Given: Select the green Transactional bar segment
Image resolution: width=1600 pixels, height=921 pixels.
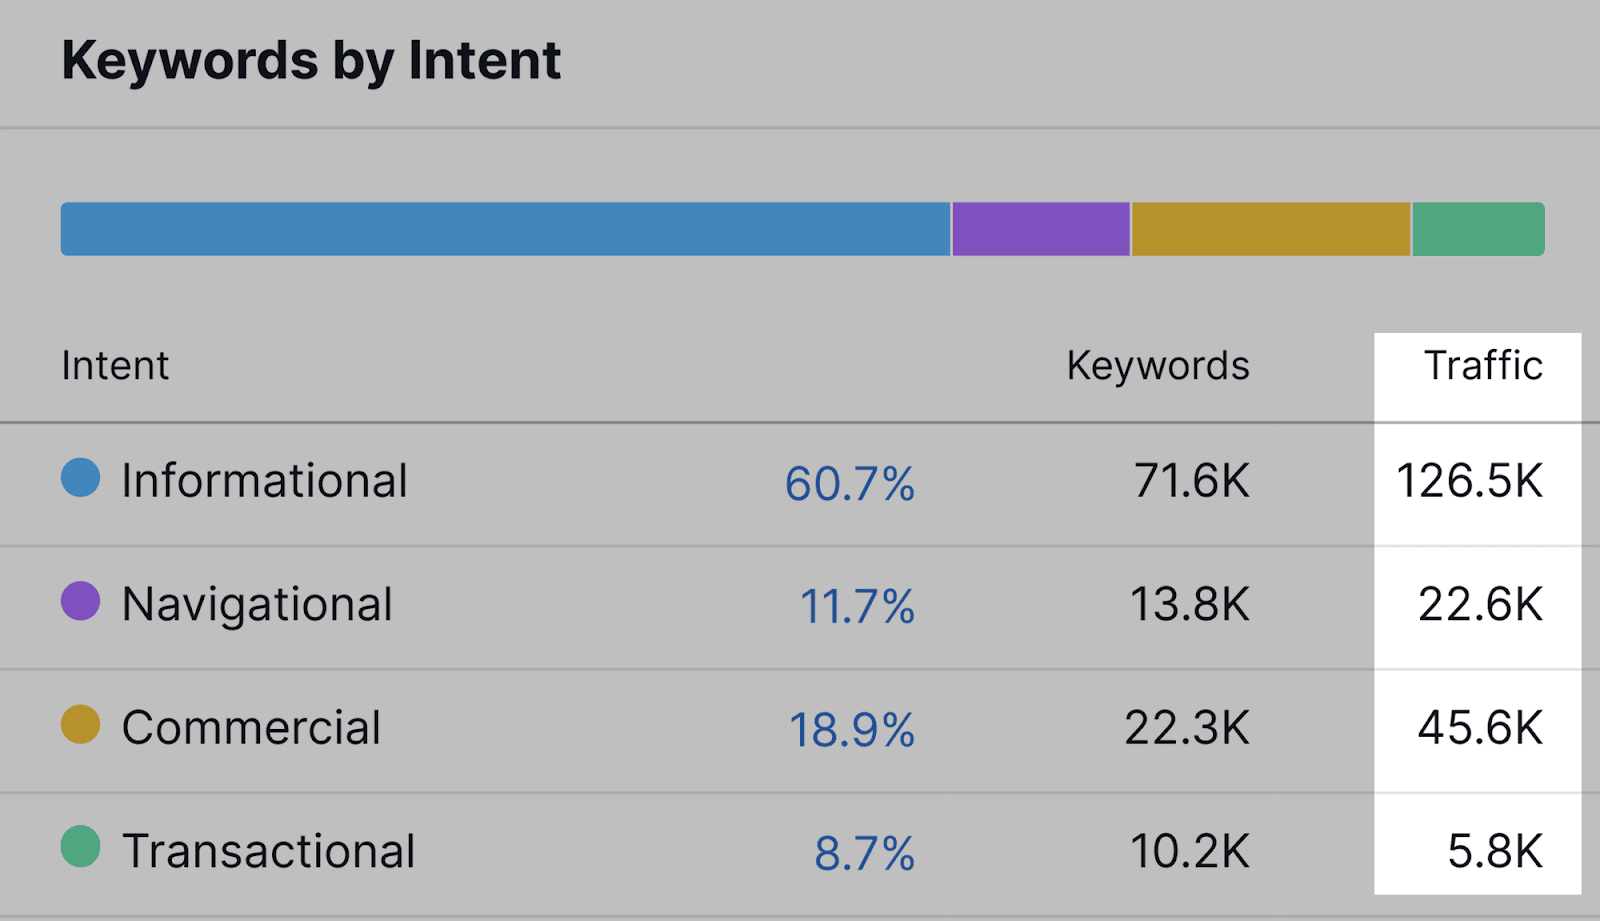Looking at the screenshot, I should (x=1478, y=229).
